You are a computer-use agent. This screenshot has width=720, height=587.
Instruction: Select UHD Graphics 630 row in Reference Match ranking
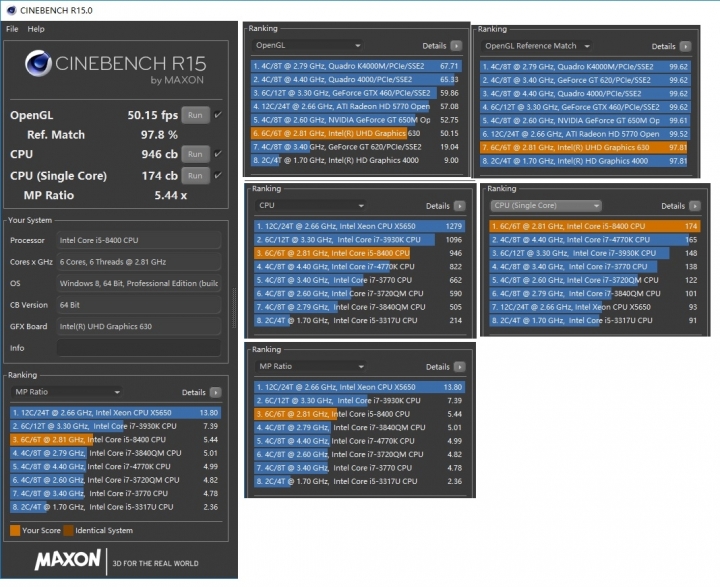585,147
